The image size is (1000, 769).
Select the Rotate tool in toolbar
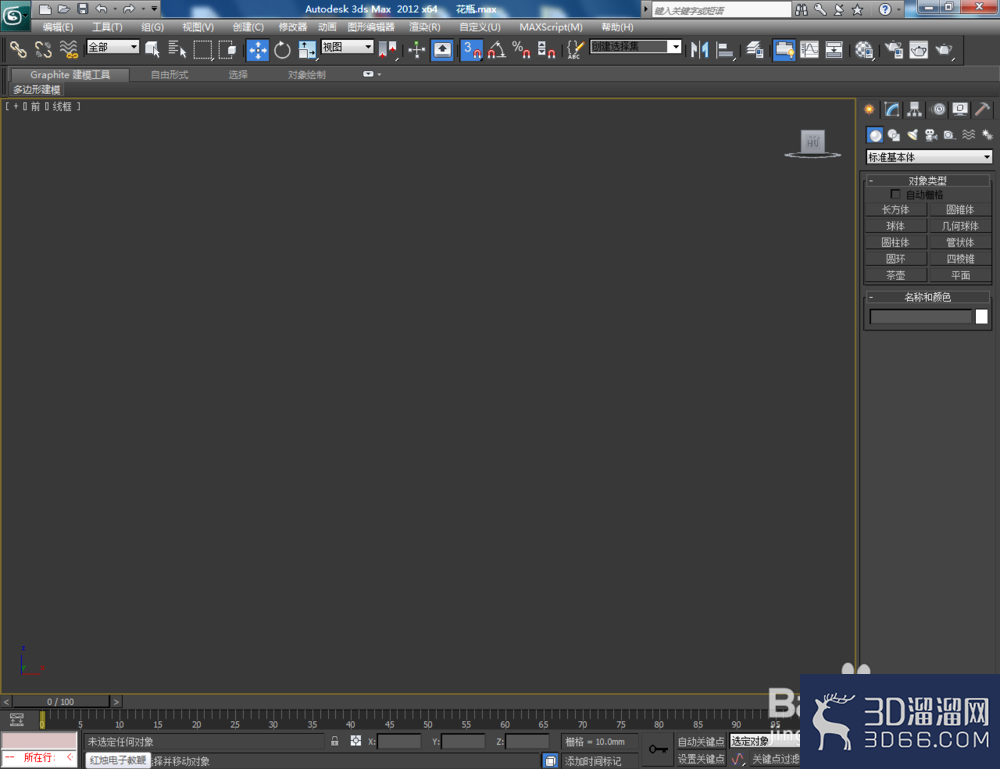(x=282, y=50)
